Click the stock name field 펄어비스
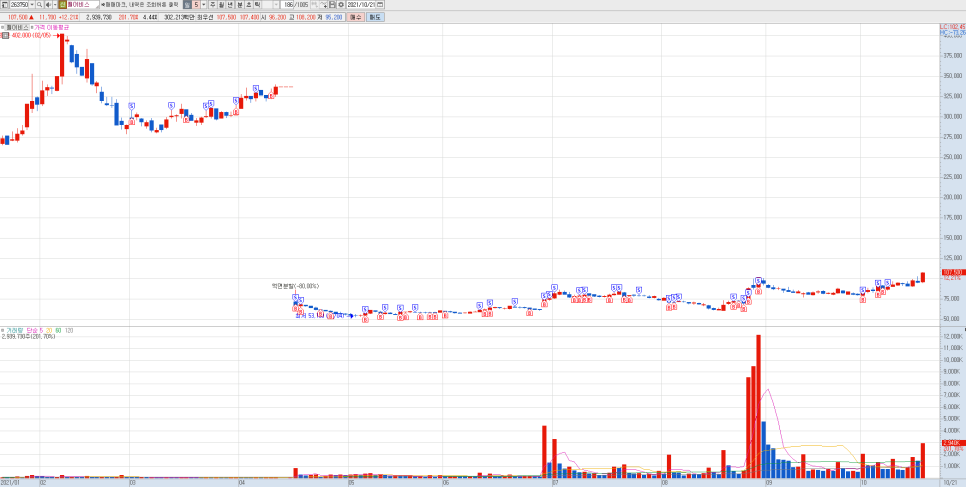The image size is (966, 487). [x=83, y=4]
